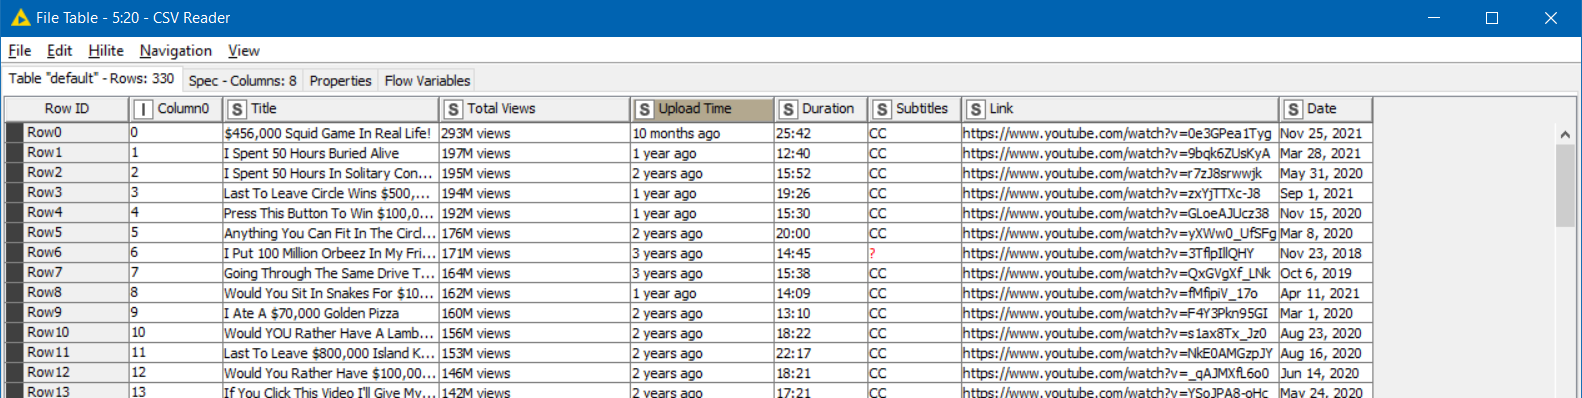This screenshot has height=398, width=1582.
Task: Click the string type icon in Total Views header
Action: pos(453,110)
